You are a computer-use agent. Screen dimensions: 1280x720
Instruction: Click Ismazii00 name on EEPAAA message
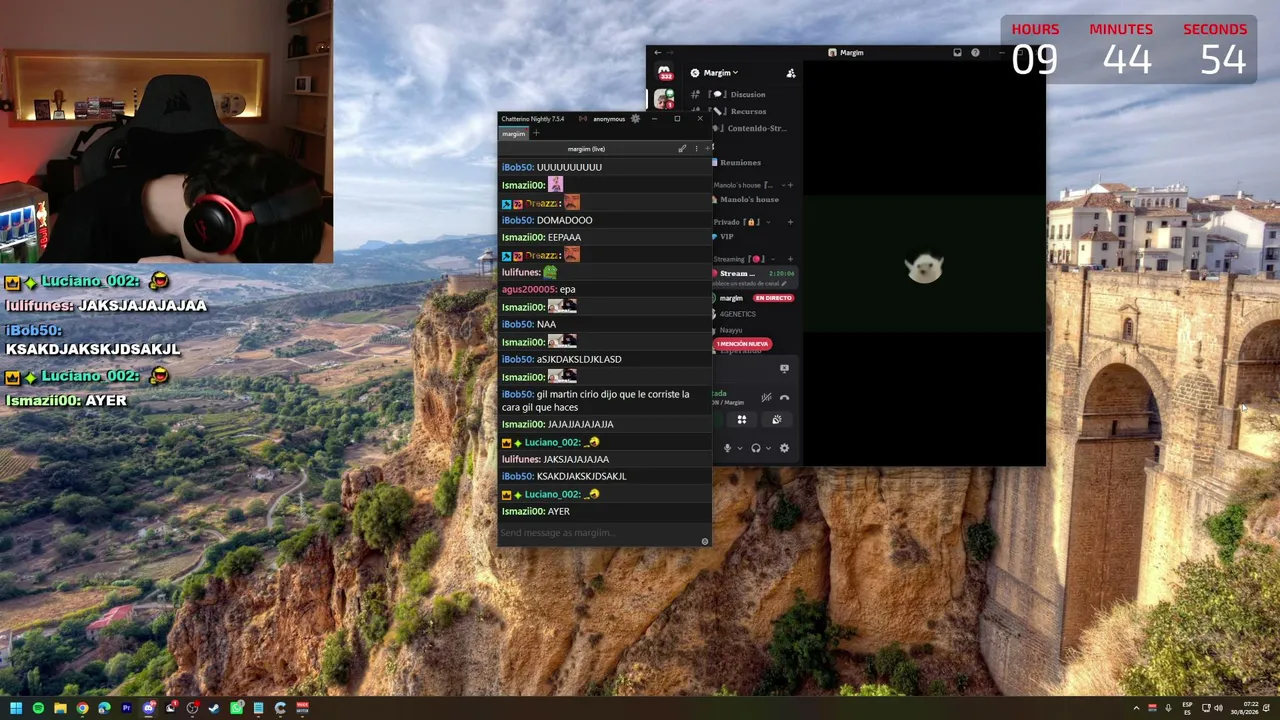[x=523, y=238]
